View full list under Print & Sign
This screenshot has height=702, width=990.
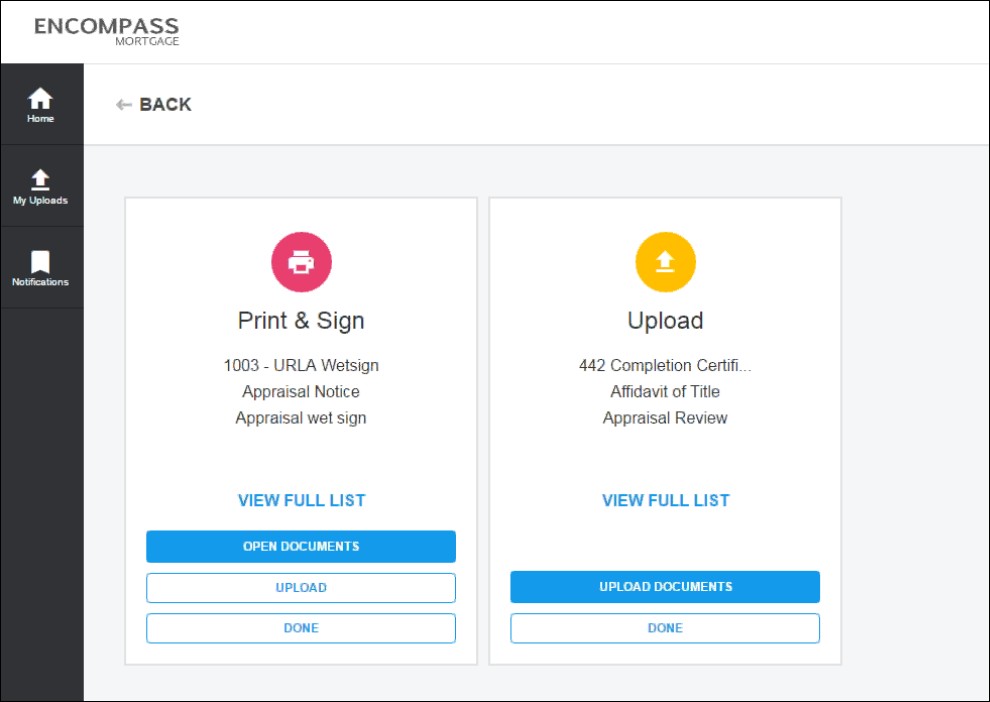(x=301, y=501)
